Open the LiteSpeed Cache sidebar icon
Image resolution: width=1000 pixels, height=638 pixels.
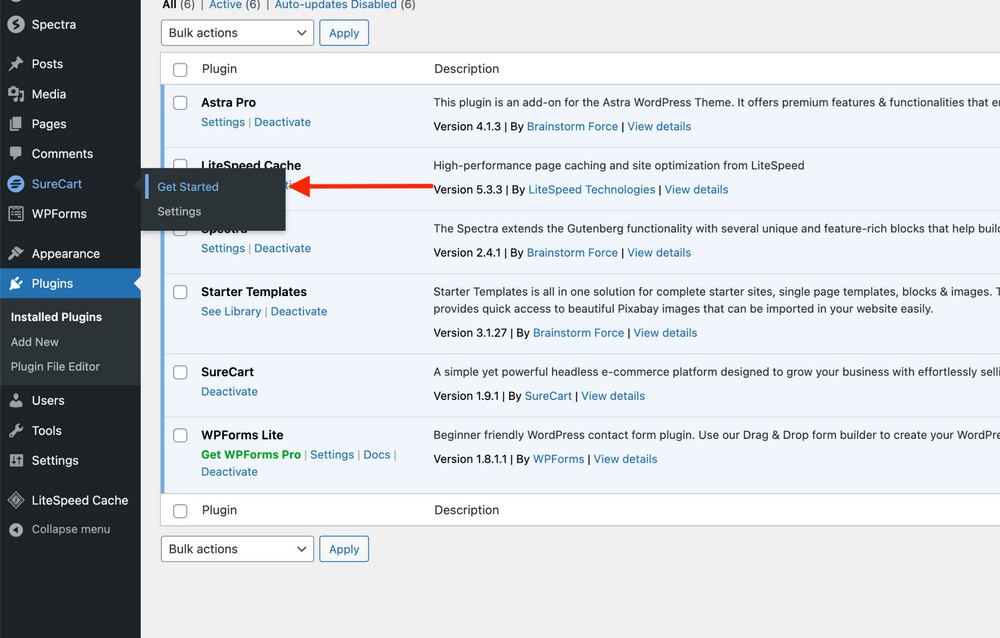(x=16, y=500)
